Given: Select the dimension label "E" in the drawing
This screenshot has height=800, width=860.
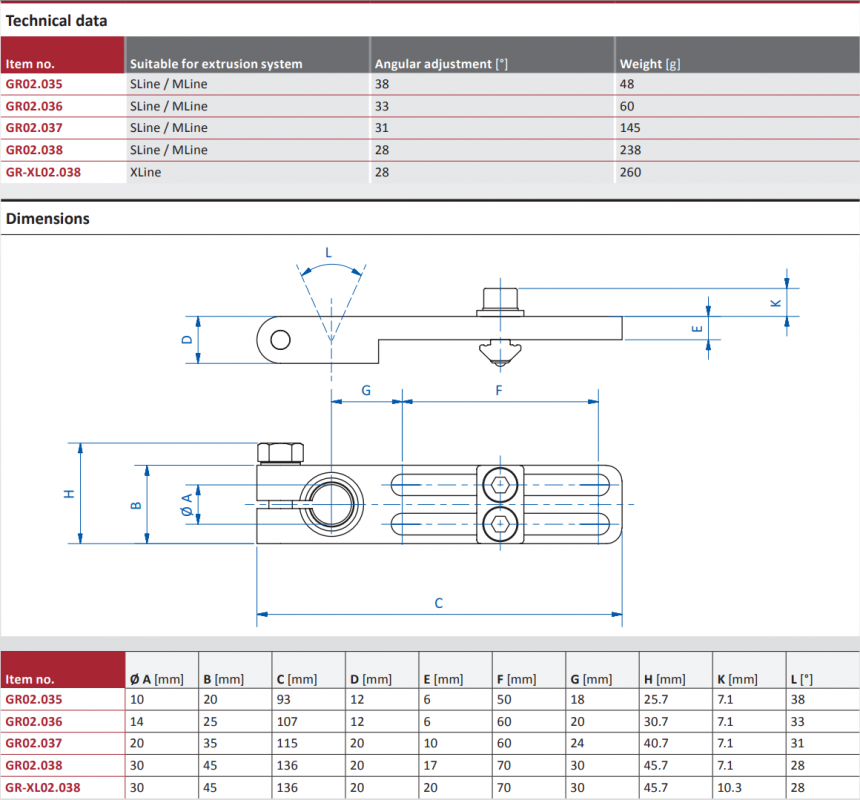Looking at the screenshot, I should coord(697,329).
